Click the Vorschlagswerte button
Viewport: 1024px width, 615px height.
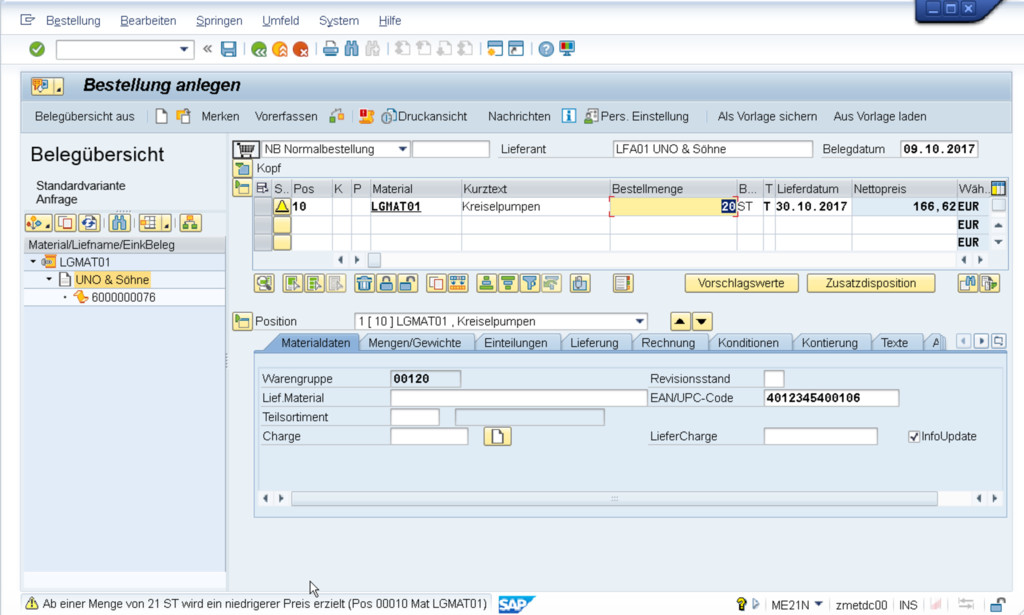click(741, 283)
